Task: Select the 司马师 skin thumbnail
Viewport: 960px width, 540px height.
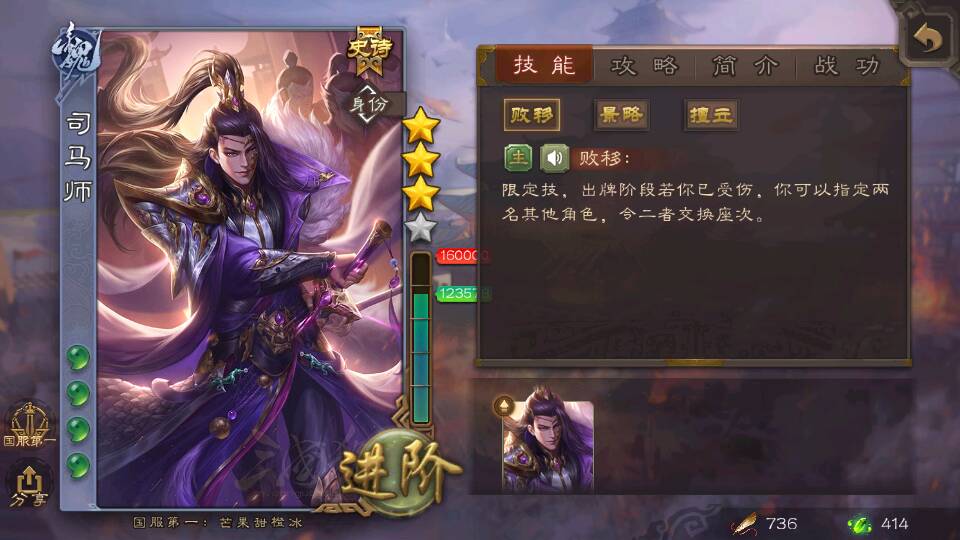Action: (x=547, y=445)
